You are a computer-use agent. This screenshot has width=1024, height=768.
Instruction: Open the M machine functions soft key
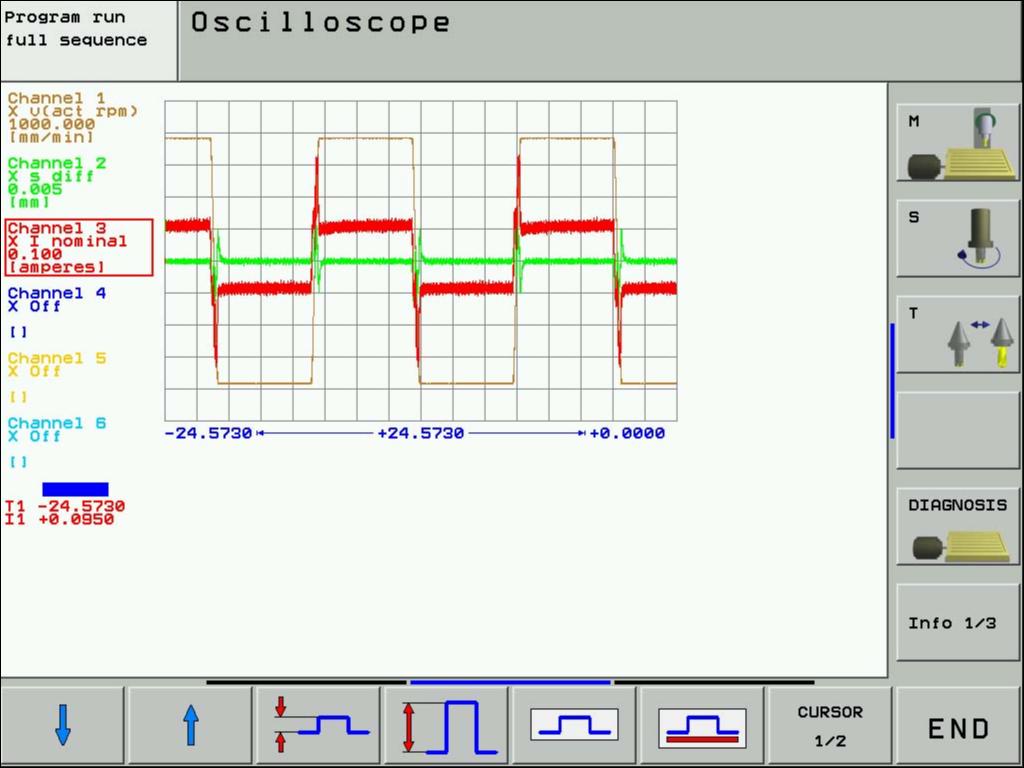tap(957, 144)
